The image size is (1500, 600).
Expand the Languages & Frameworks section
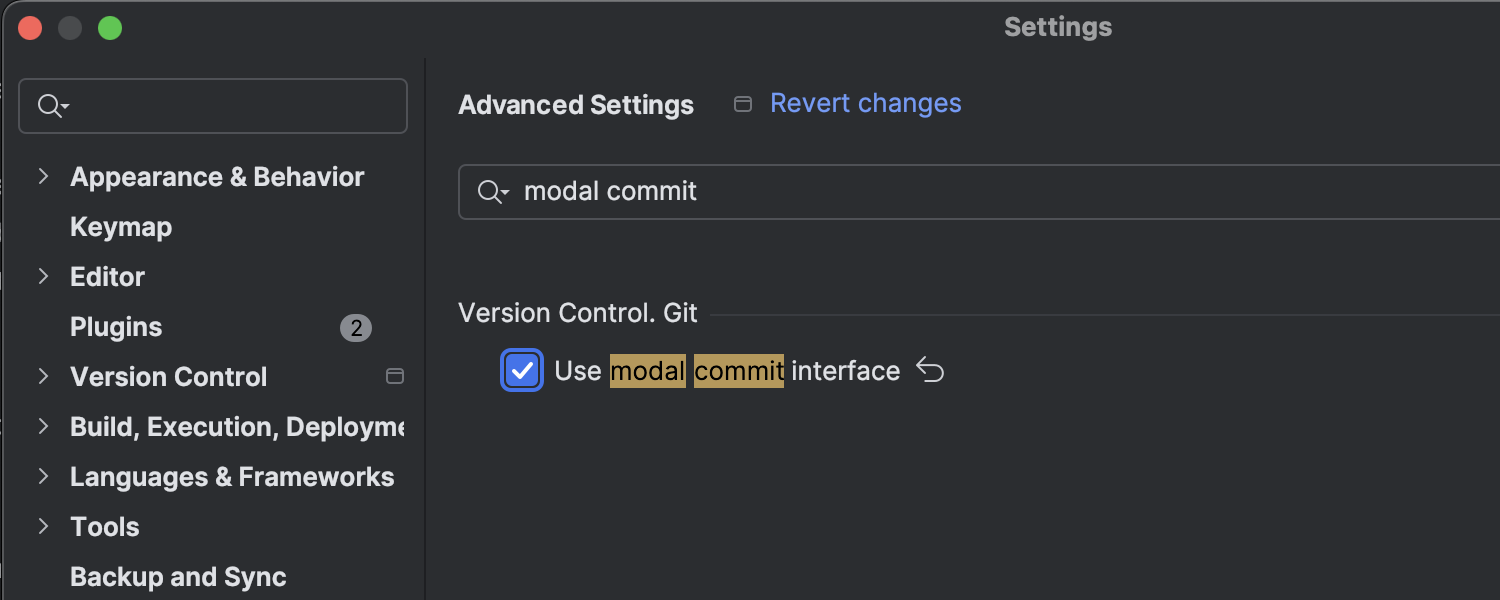coord(43,477)
